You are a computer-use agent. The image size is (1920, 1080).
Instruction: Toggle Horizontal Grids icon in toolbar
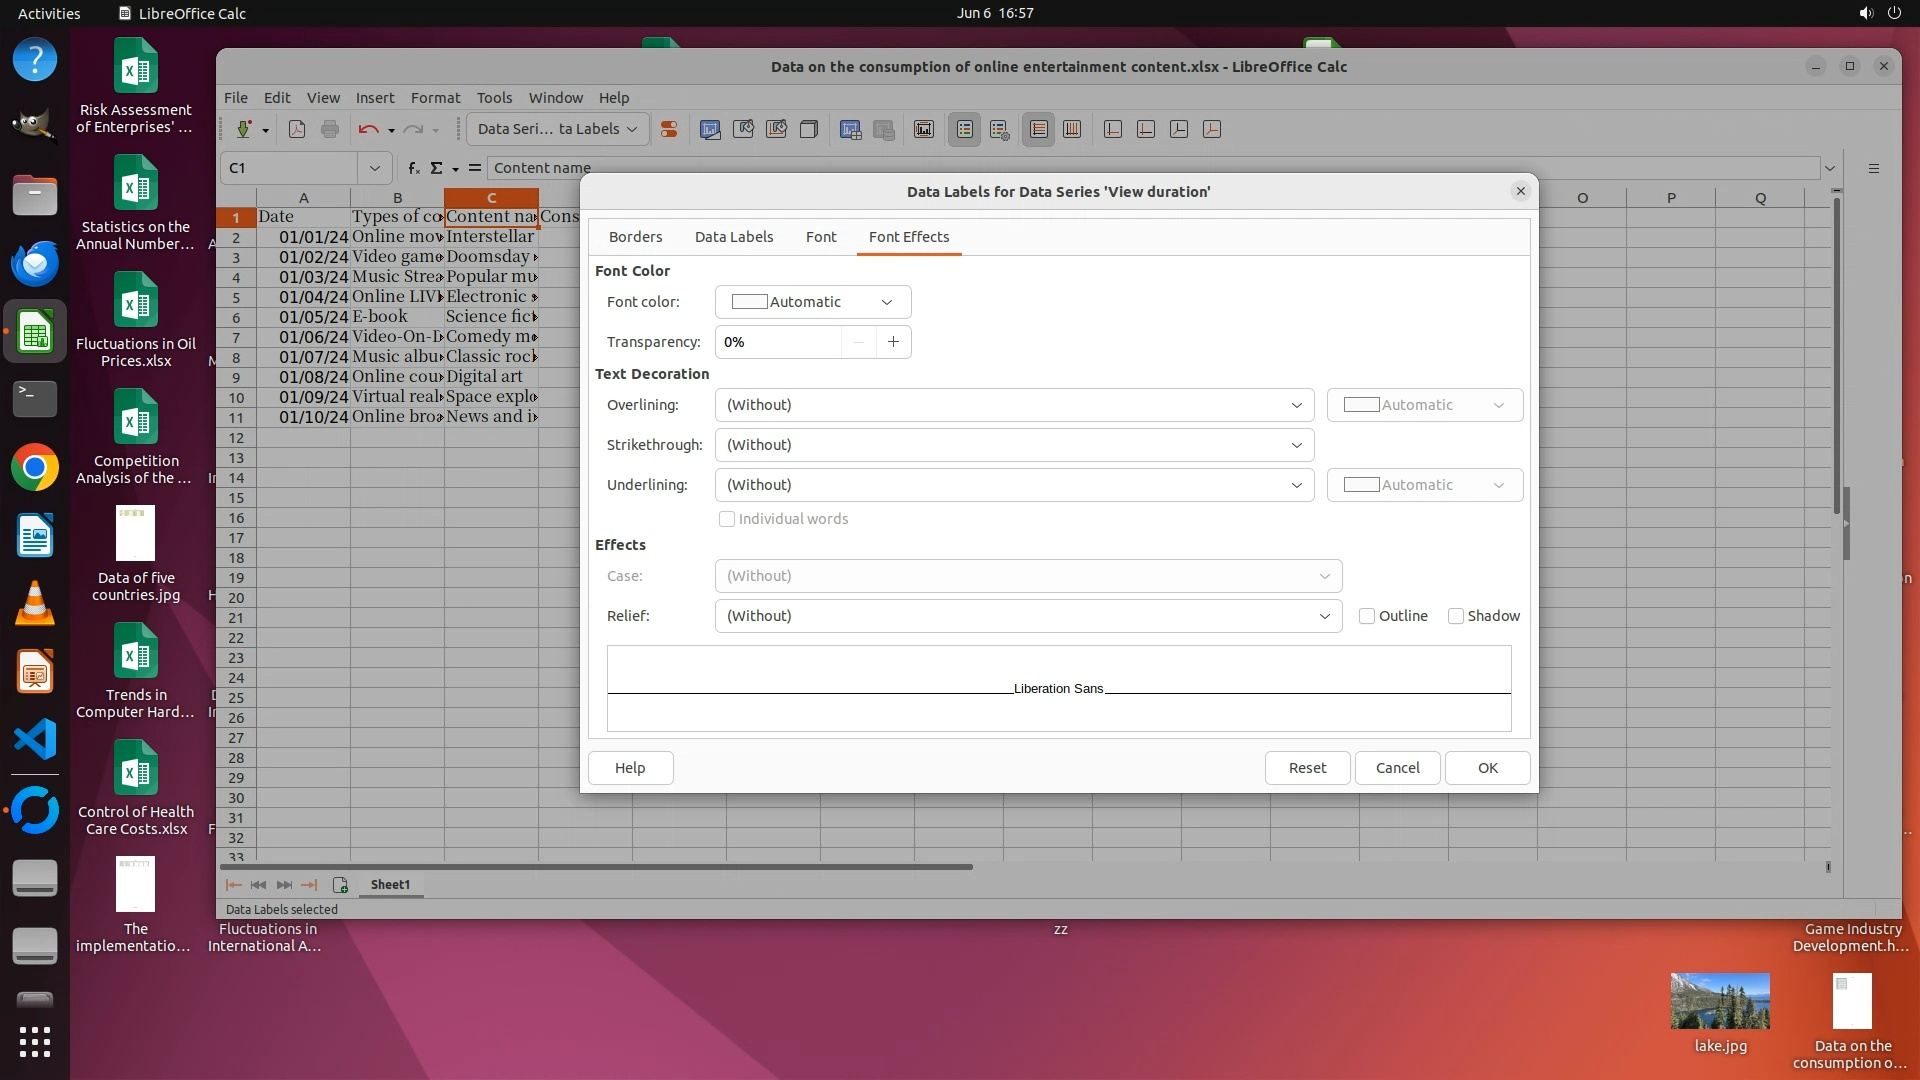(x=1039, y=129)
